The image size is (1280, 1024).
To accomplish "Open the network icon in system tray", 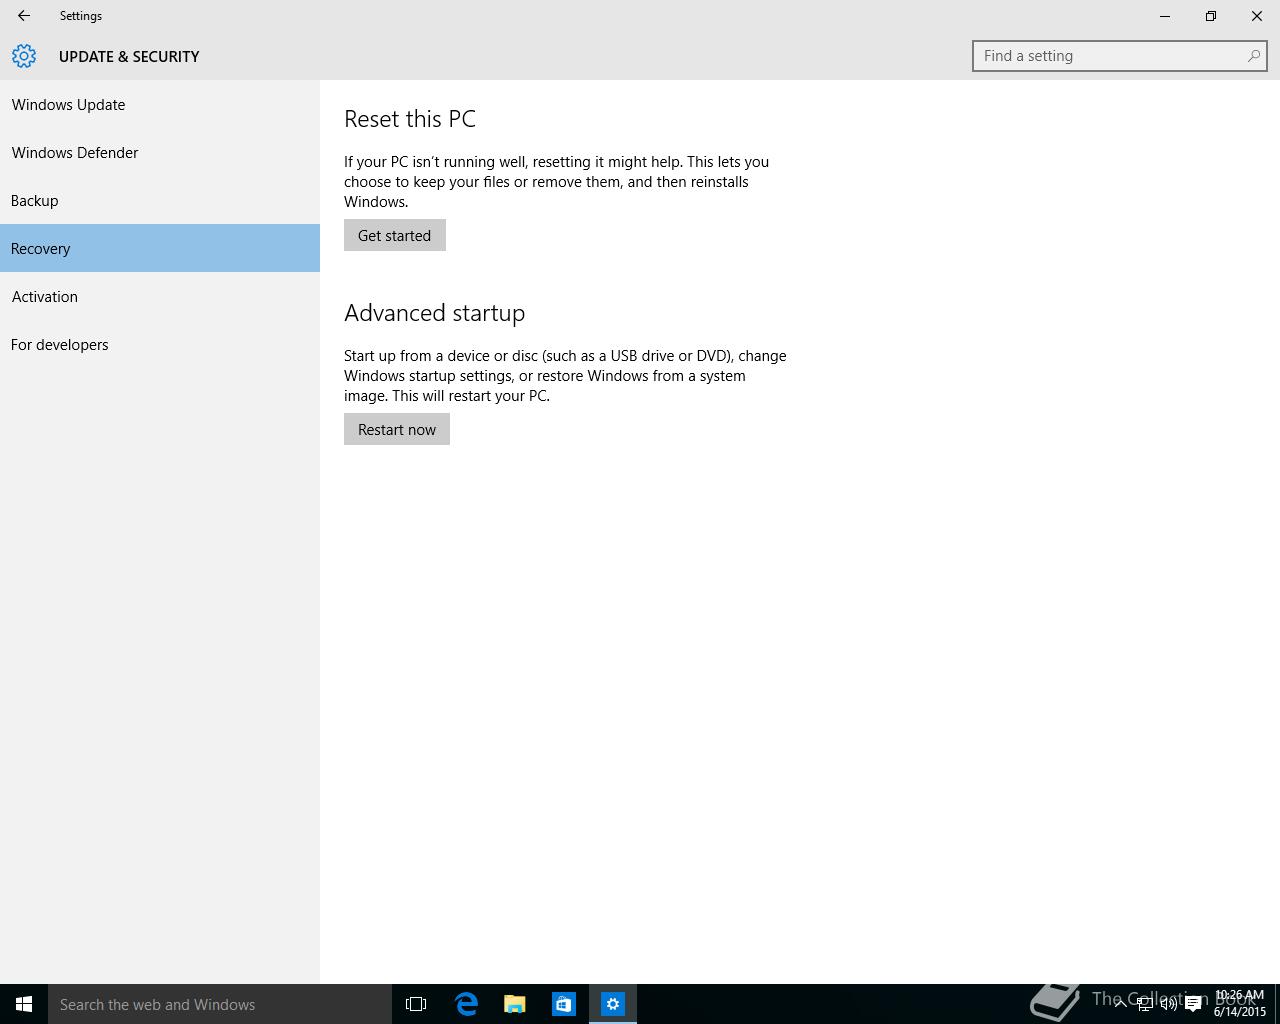I will [1145, 1004].
